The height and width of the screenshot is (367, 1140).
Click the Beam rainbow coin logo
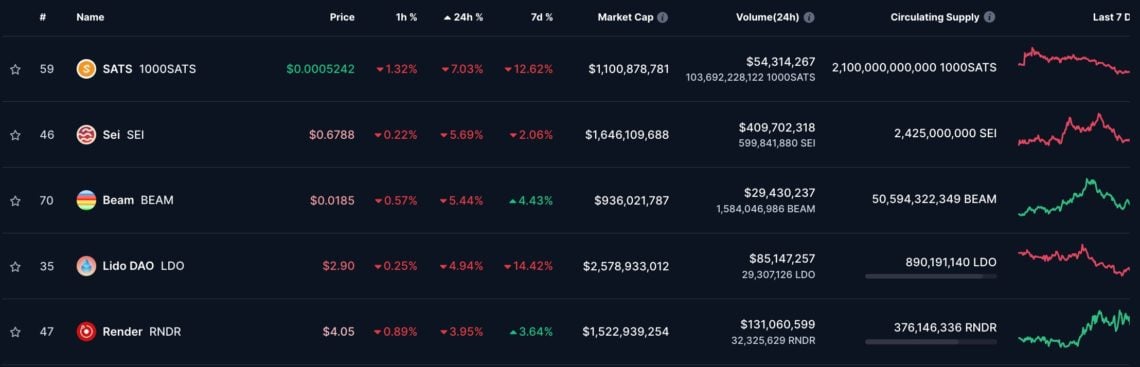pos(87,200)
